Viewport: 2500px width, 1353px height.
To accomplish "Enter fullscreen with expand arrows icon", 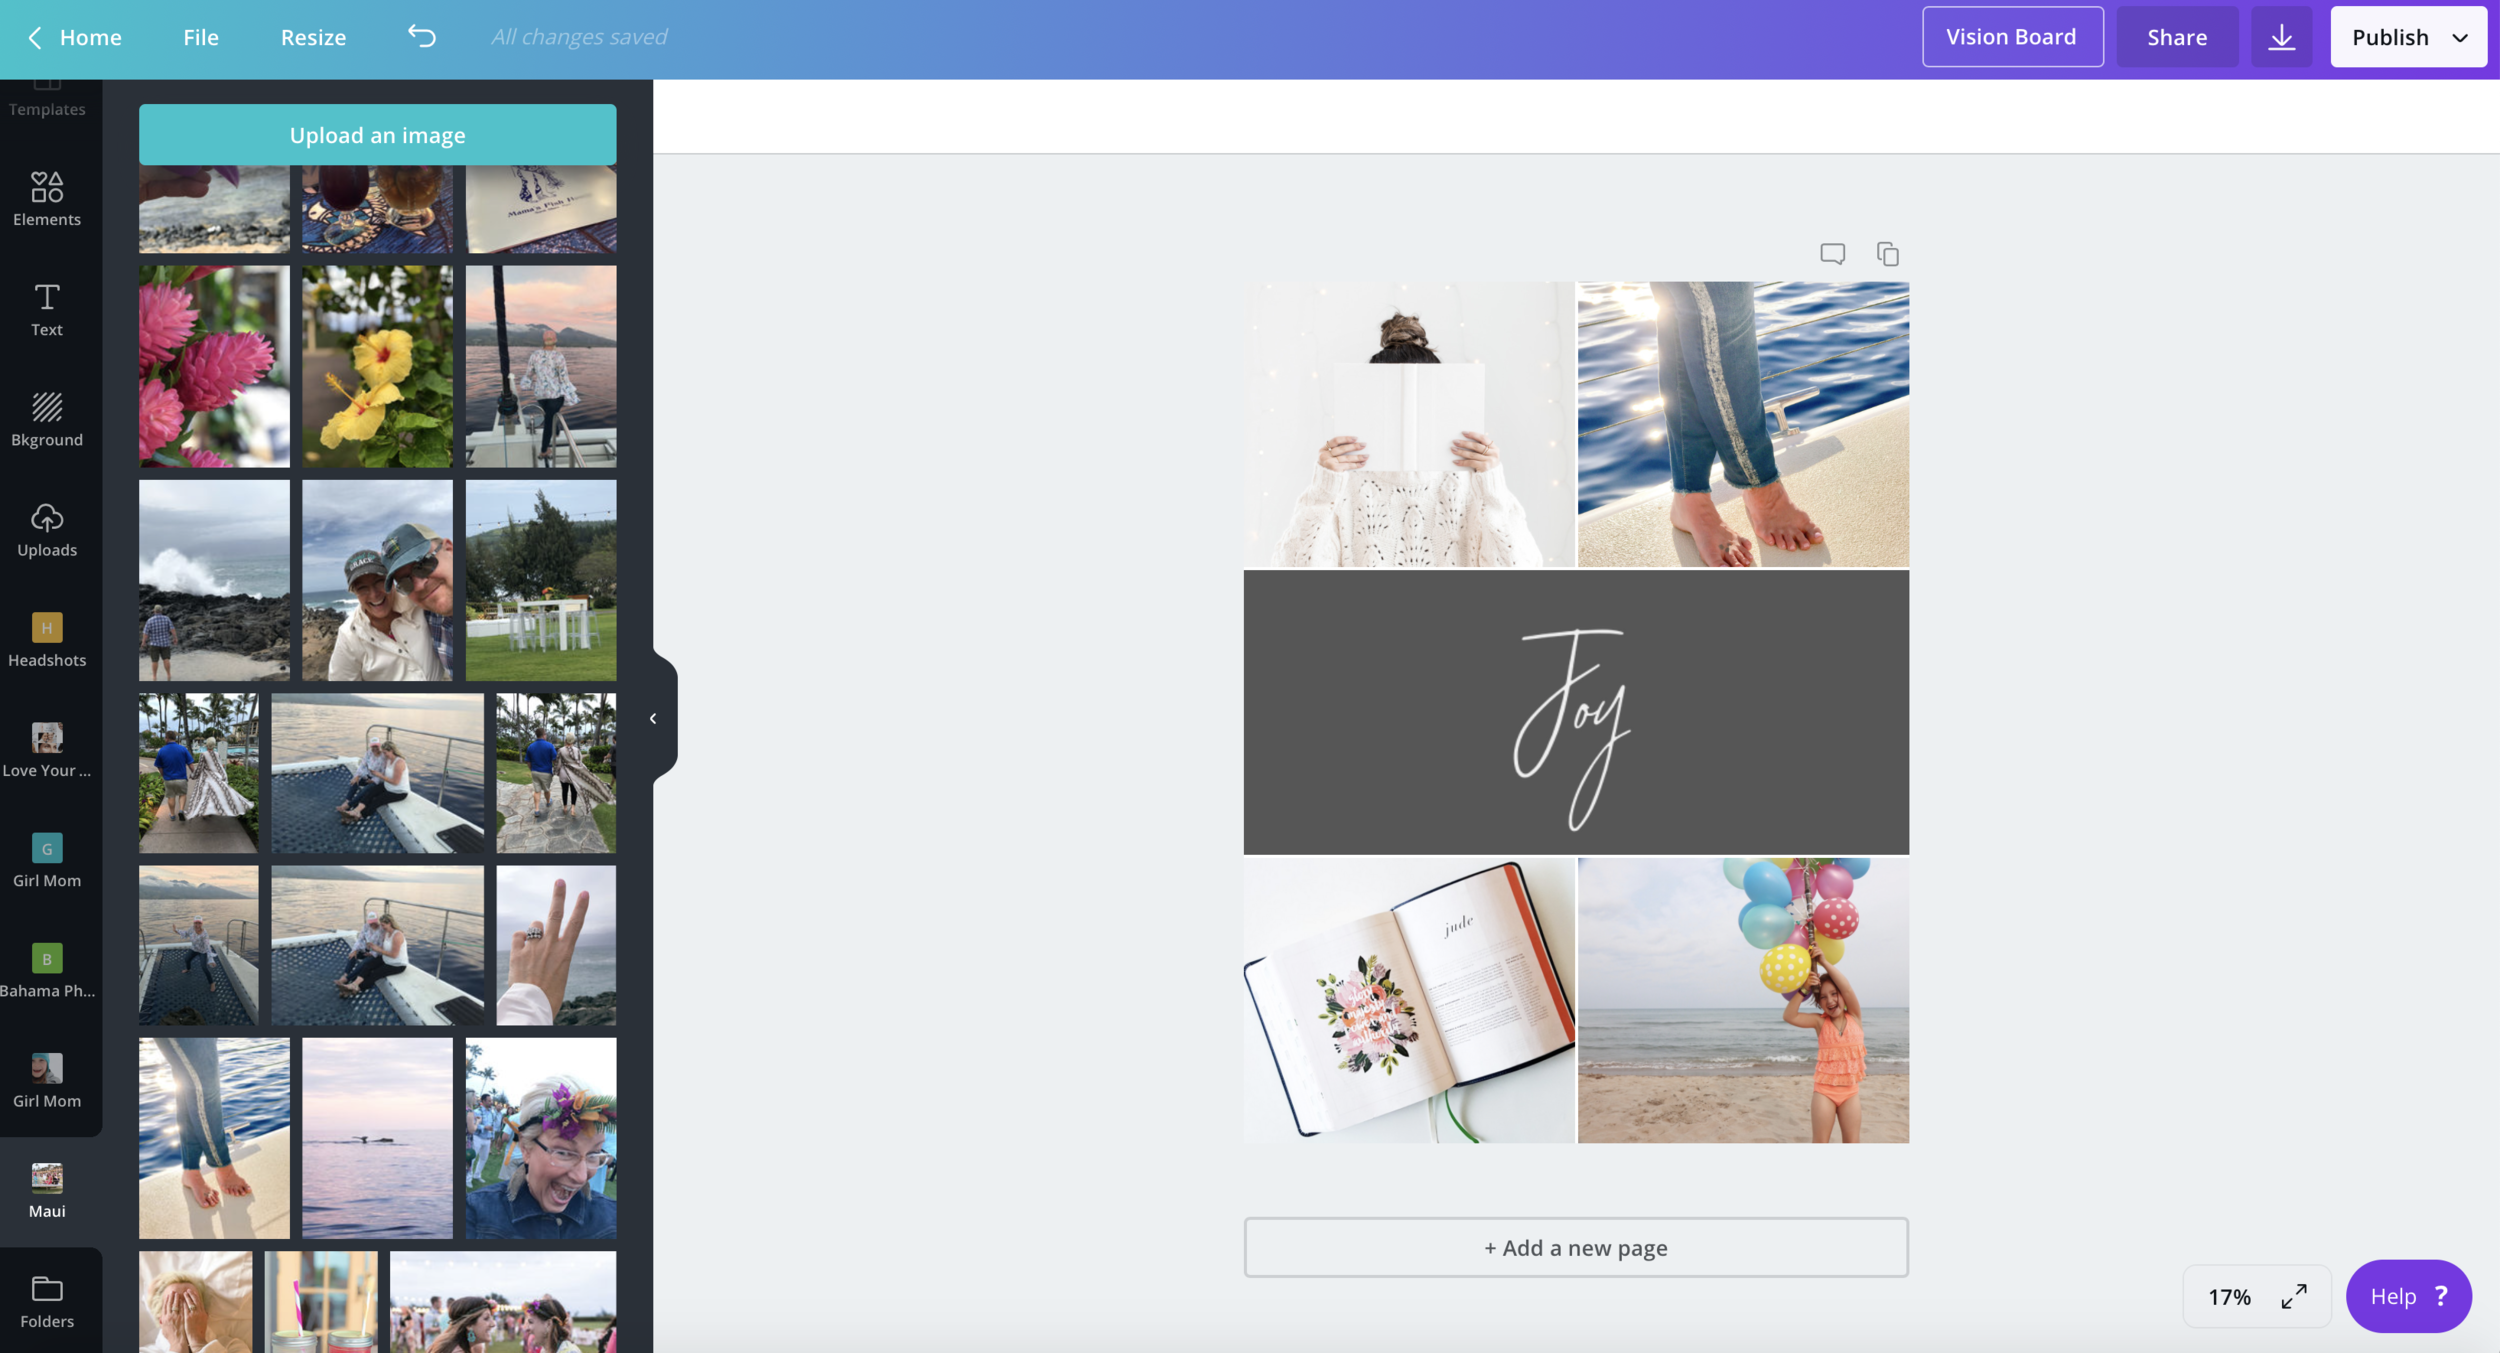I will [x=2294, y=1296].
